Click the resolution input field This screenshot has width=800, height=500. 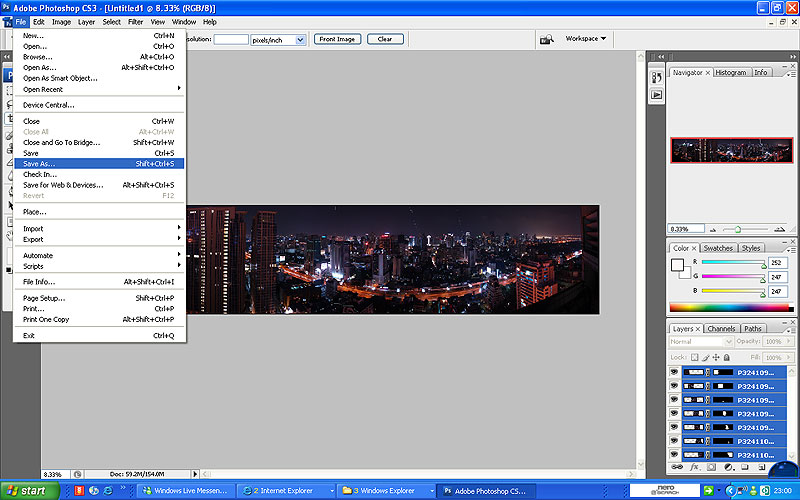click(x=231, y=40)
